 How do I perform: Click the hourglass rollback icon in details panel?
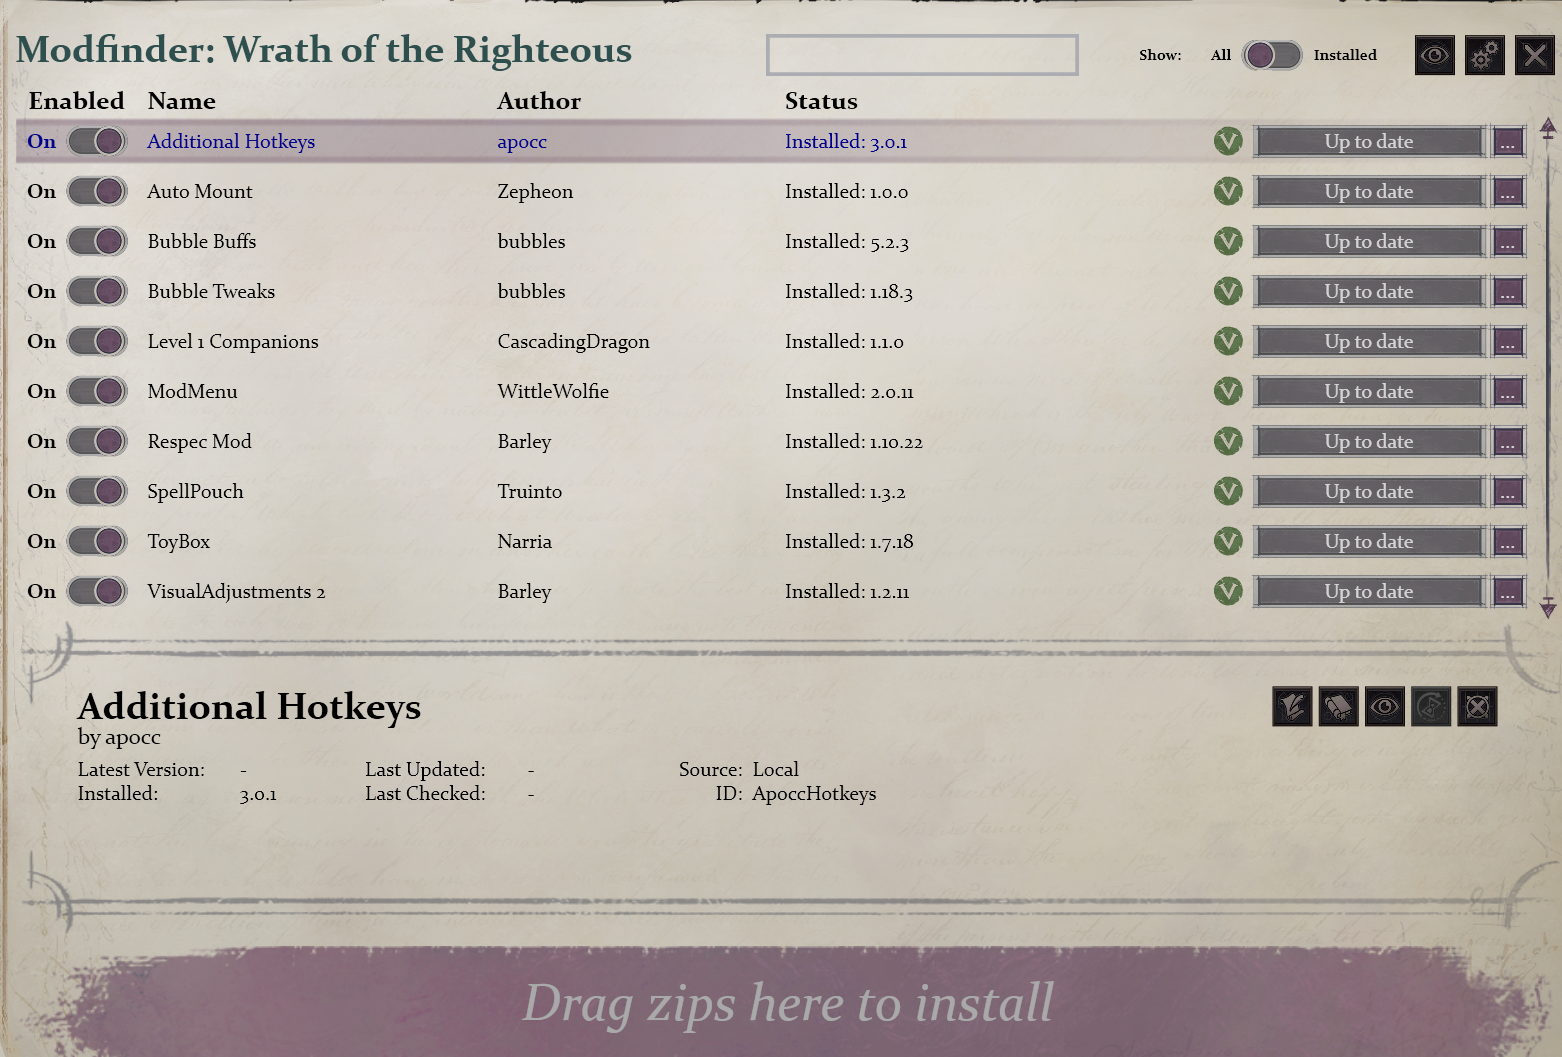coord(1431,707)
